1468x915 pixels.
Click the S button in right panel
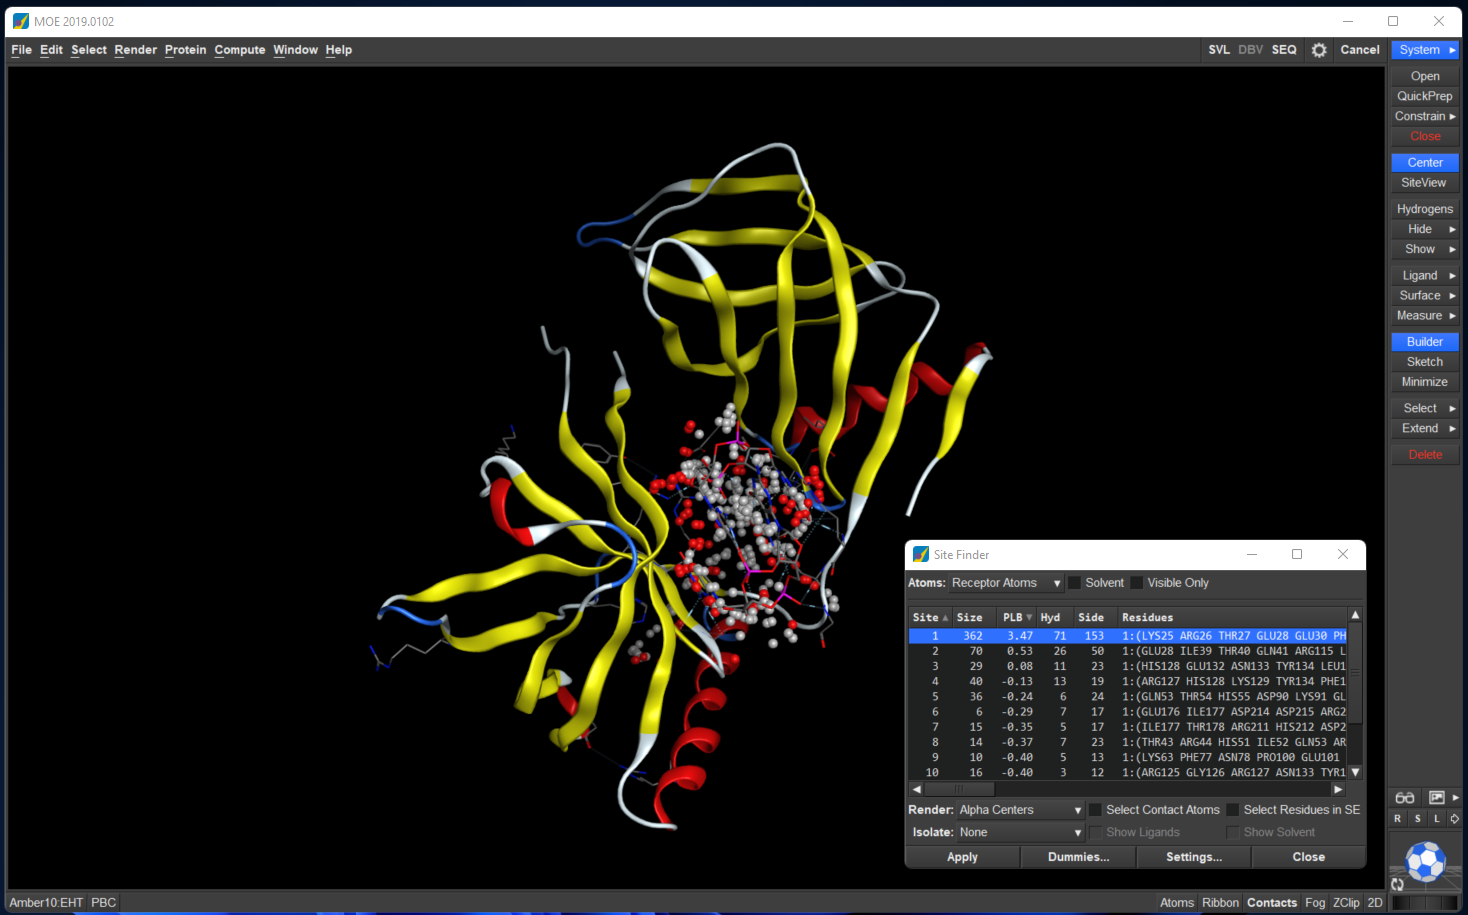(x=1417, y=818)
